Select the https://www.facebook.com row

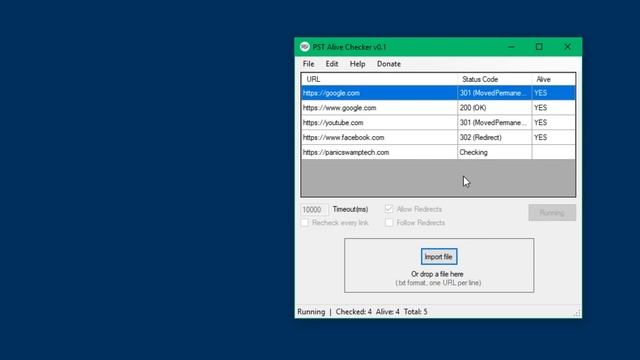pyautogui.click(x=438, y=138)
